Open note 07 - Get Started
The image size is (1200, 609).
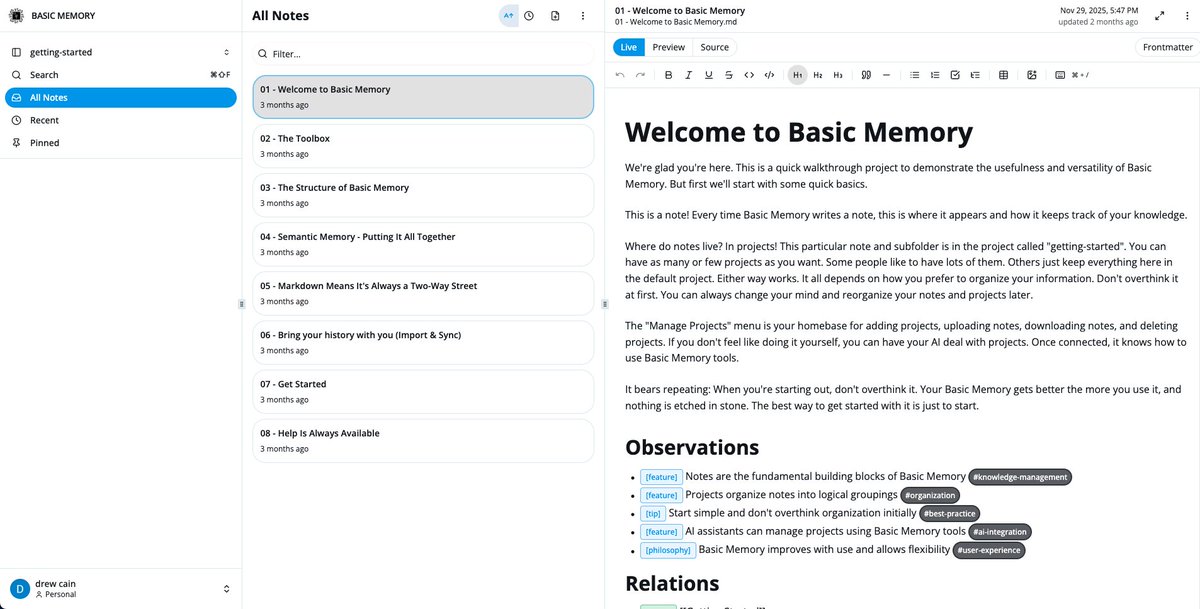pos(423,391)
